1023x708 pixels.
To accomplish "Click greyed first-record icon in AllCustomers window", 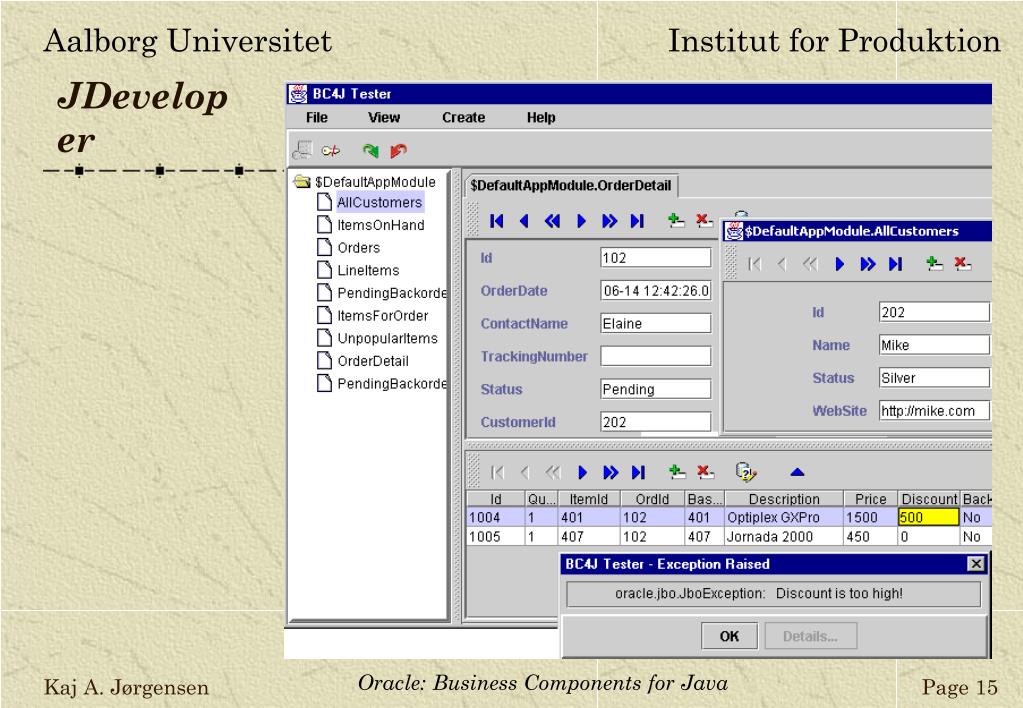I will 755,264.
